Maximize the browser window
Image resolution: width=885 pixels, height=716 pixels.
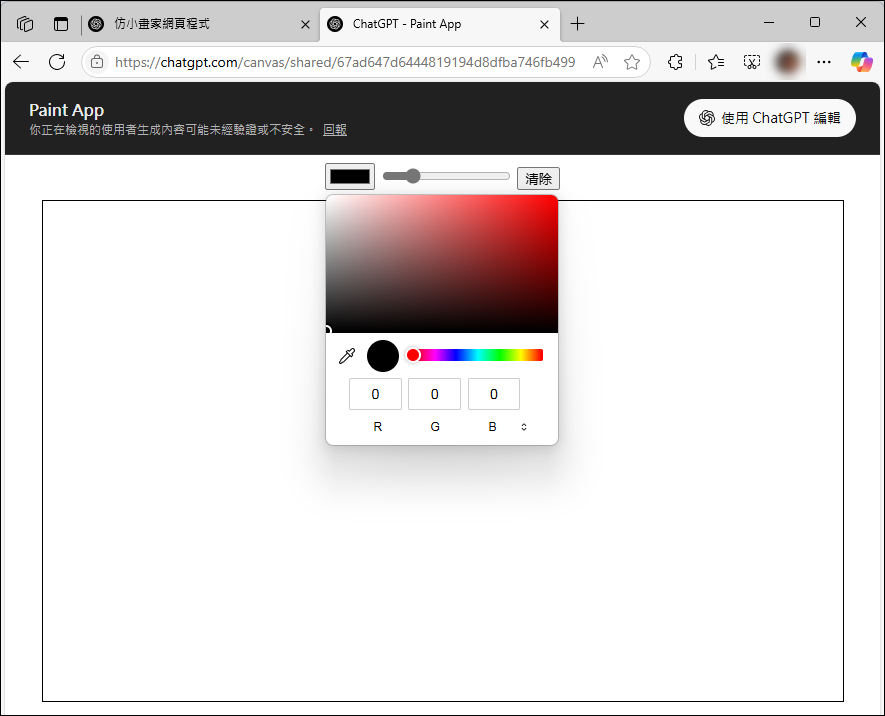[815, 23]
